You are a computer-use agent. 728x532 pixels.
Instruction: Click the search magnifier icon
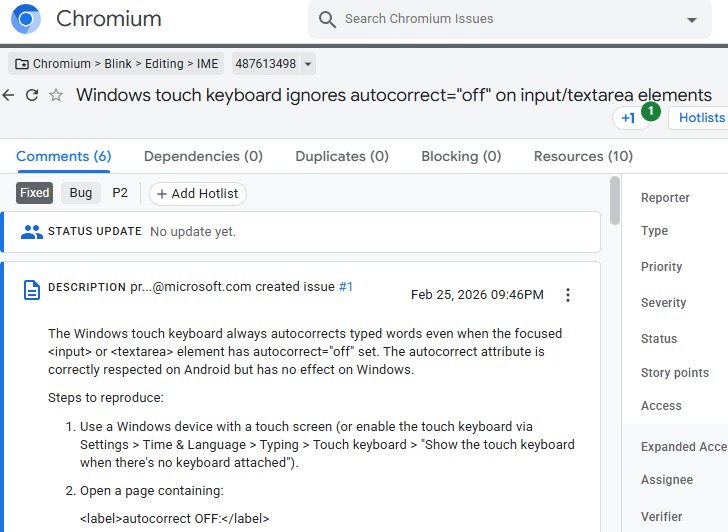(x=327, y=19)
